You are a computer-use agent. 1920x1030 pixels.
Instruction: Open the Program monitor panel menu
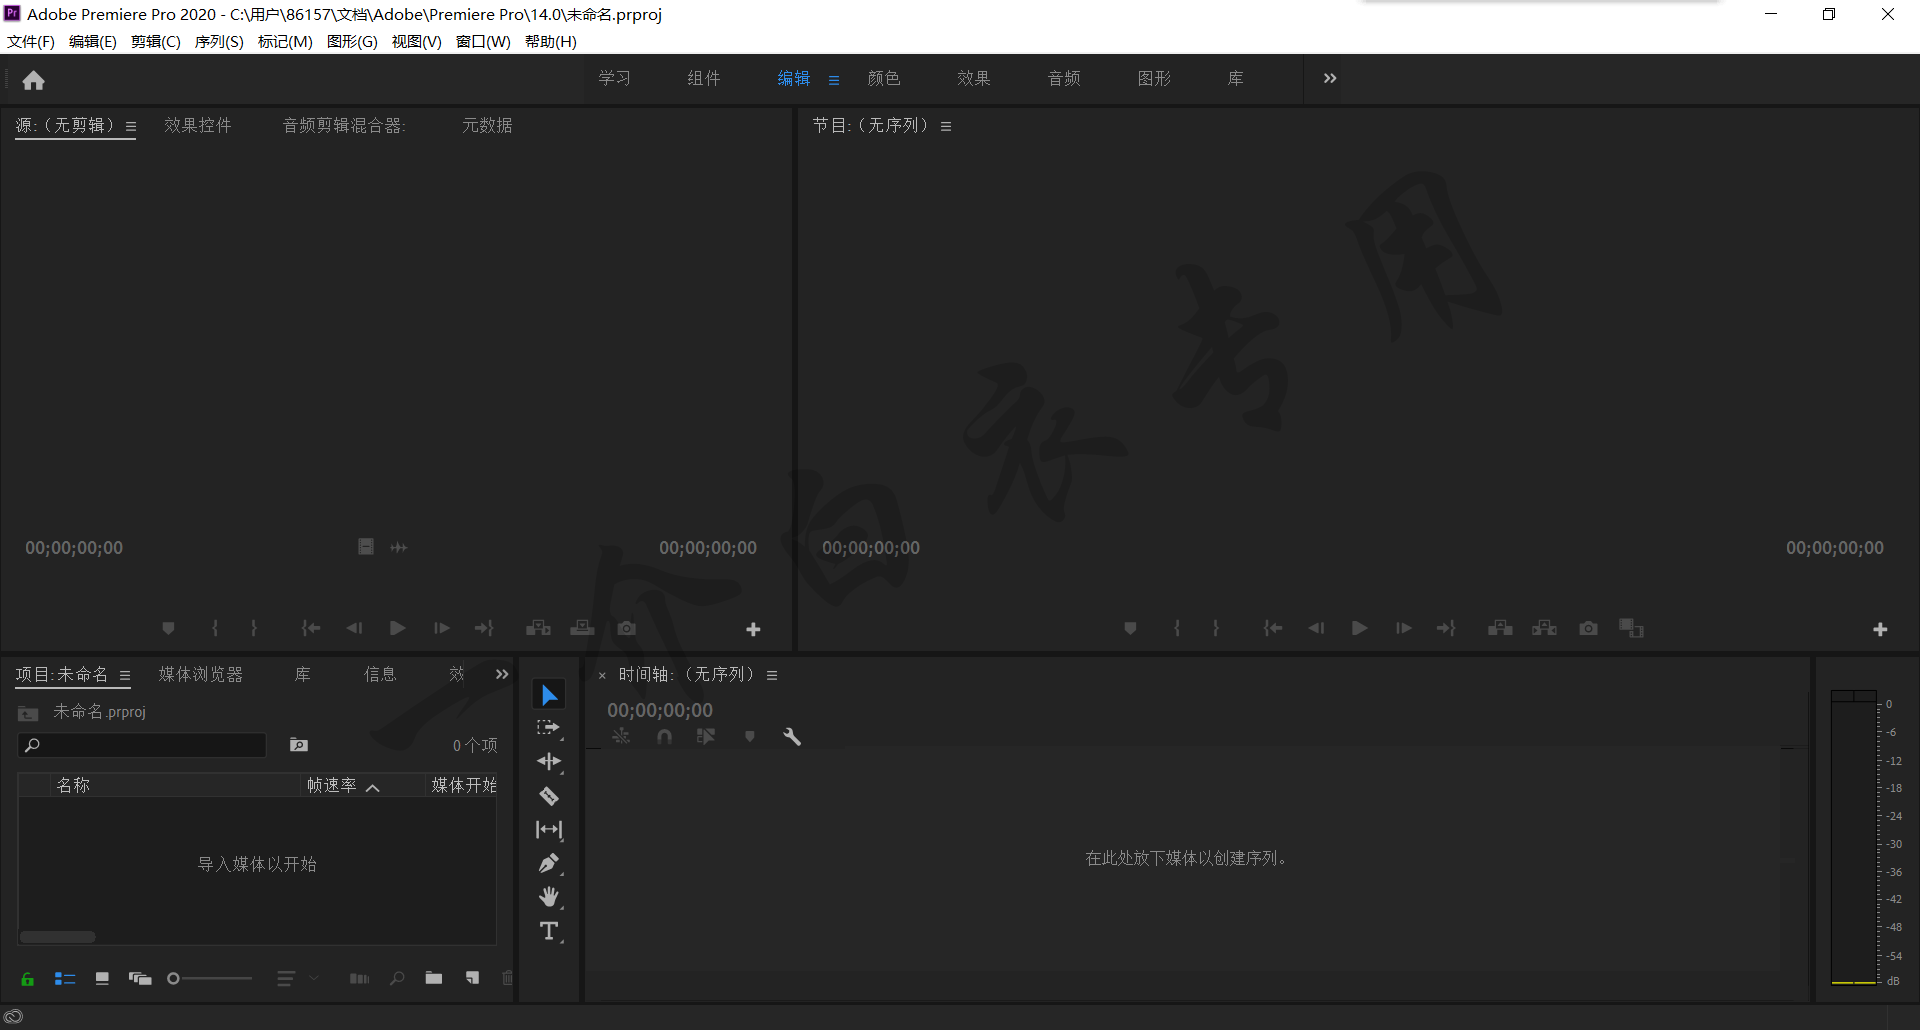pos(946,126)
